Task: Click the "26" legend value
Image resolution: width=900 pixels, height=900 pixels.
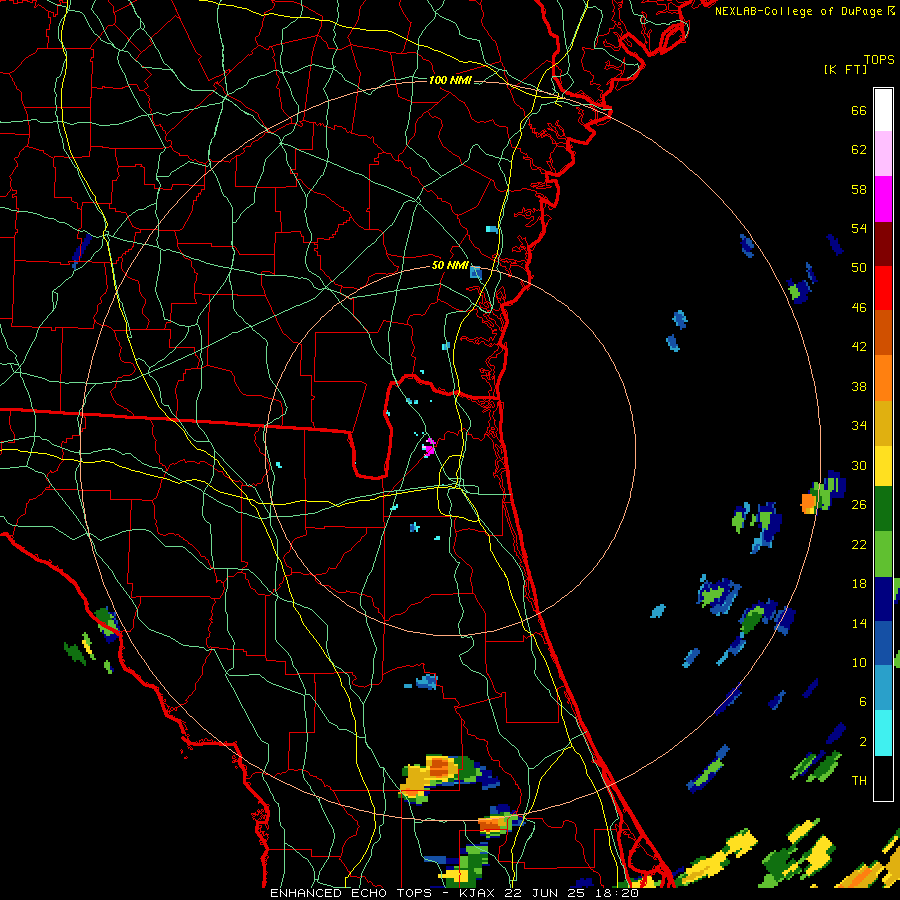Action: [859, 505]
